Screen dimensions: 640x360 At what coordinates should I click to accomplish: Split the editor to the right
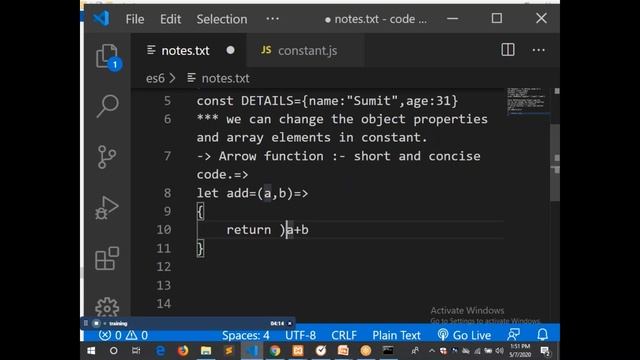point(508,50)
